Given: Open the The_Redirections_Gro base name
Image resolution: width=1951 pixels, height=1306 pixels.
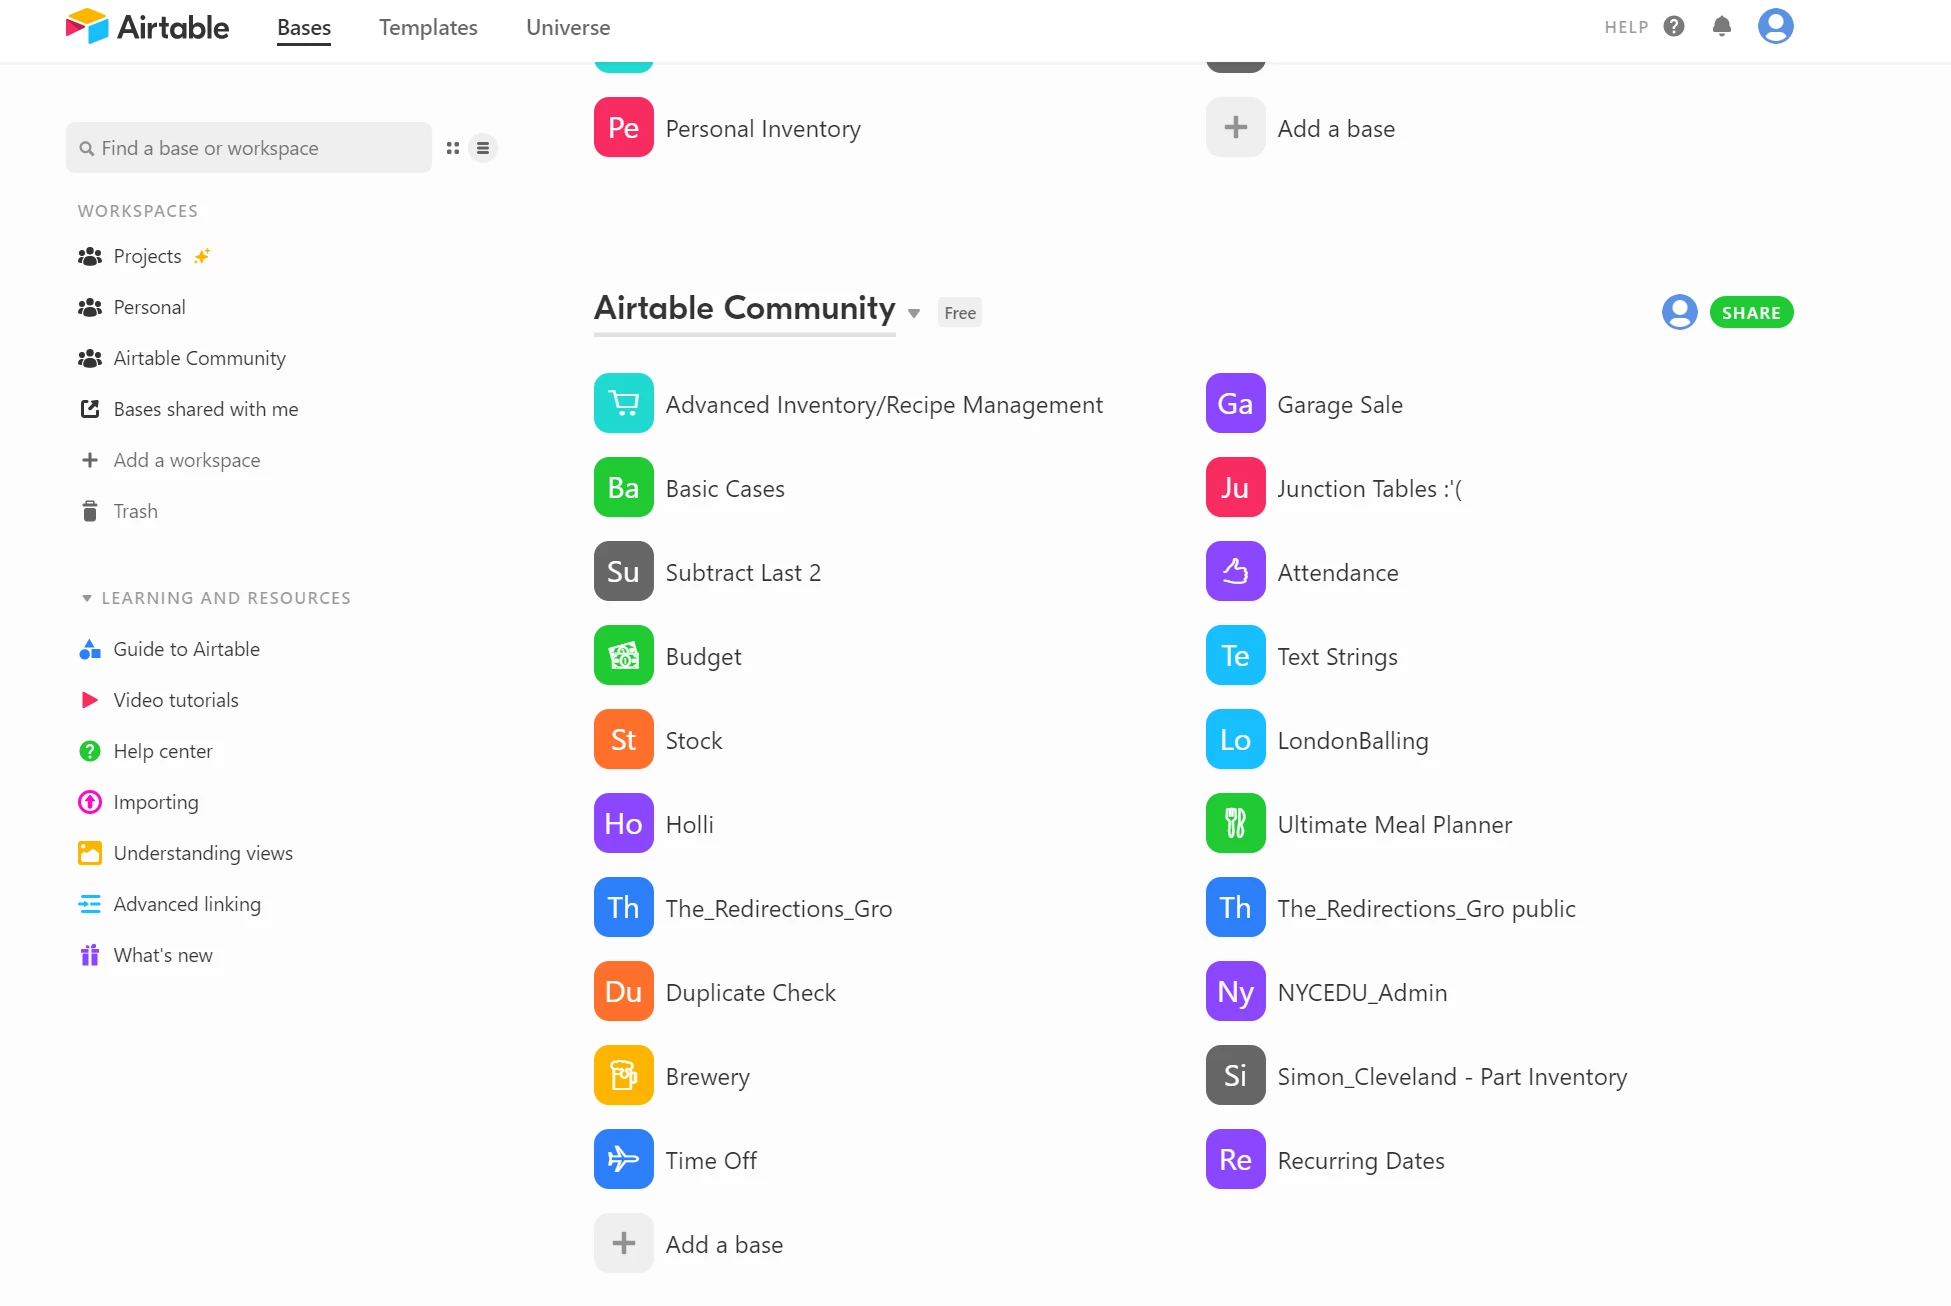Looking at the screenshot, I should pyautogui.click(x=779, y=908).
